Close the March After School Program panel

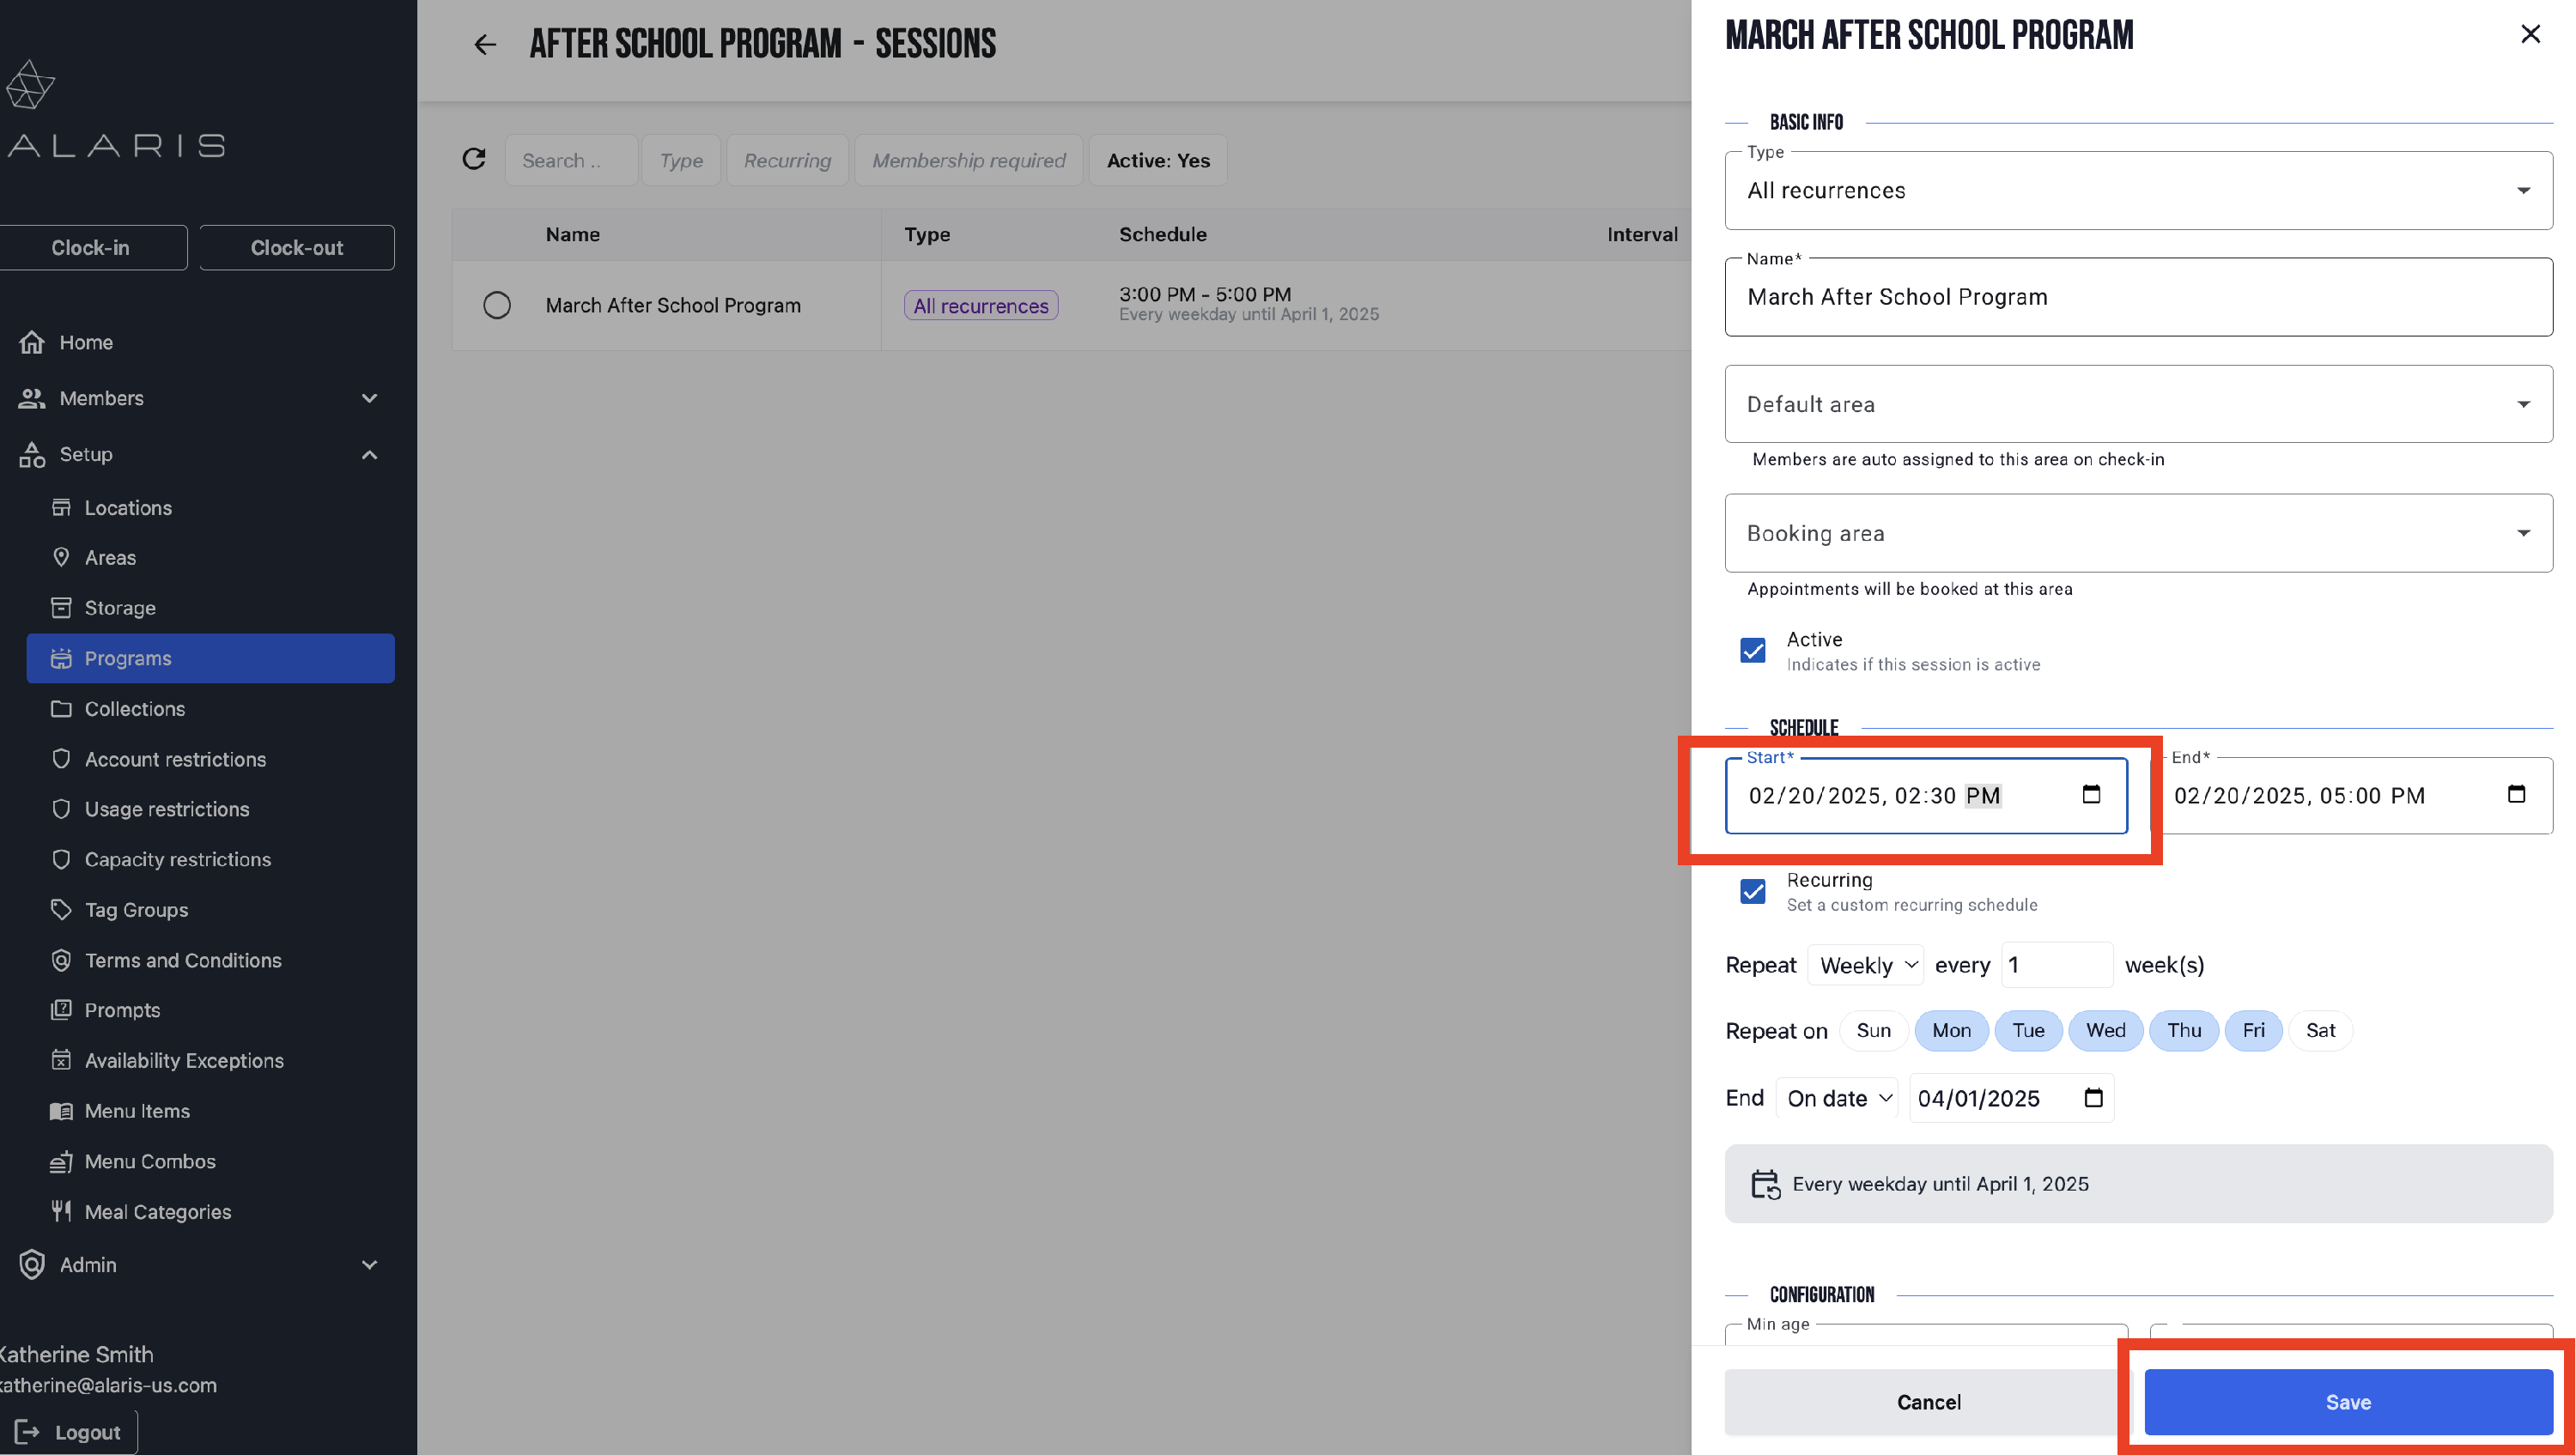pos(2530,35)
